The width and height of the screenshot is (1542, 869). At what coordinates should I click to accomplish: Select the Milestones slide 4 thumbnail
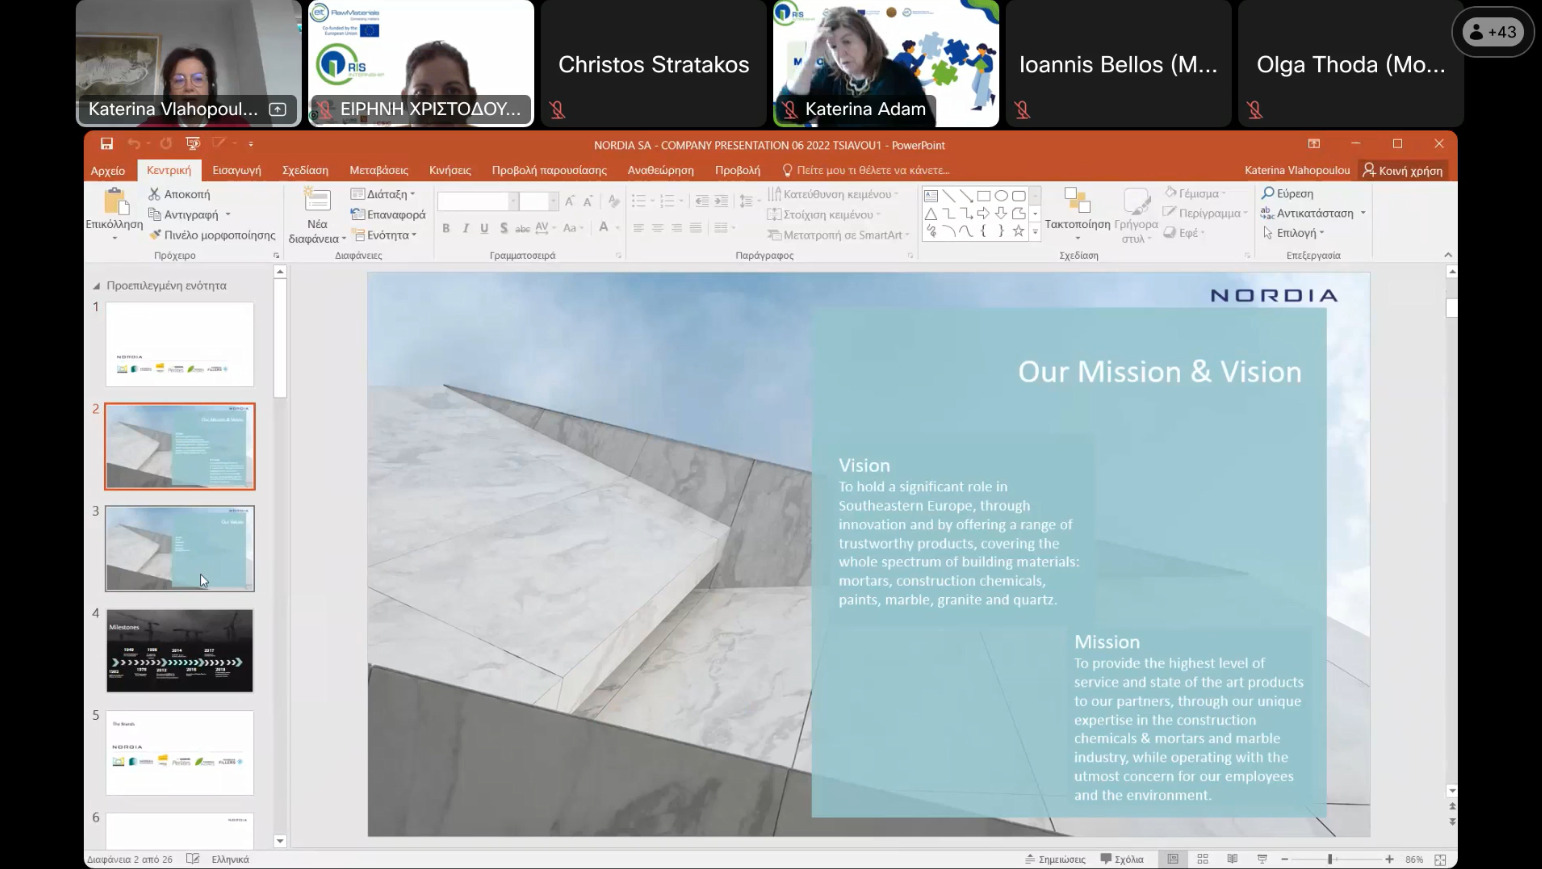(180, 650)
